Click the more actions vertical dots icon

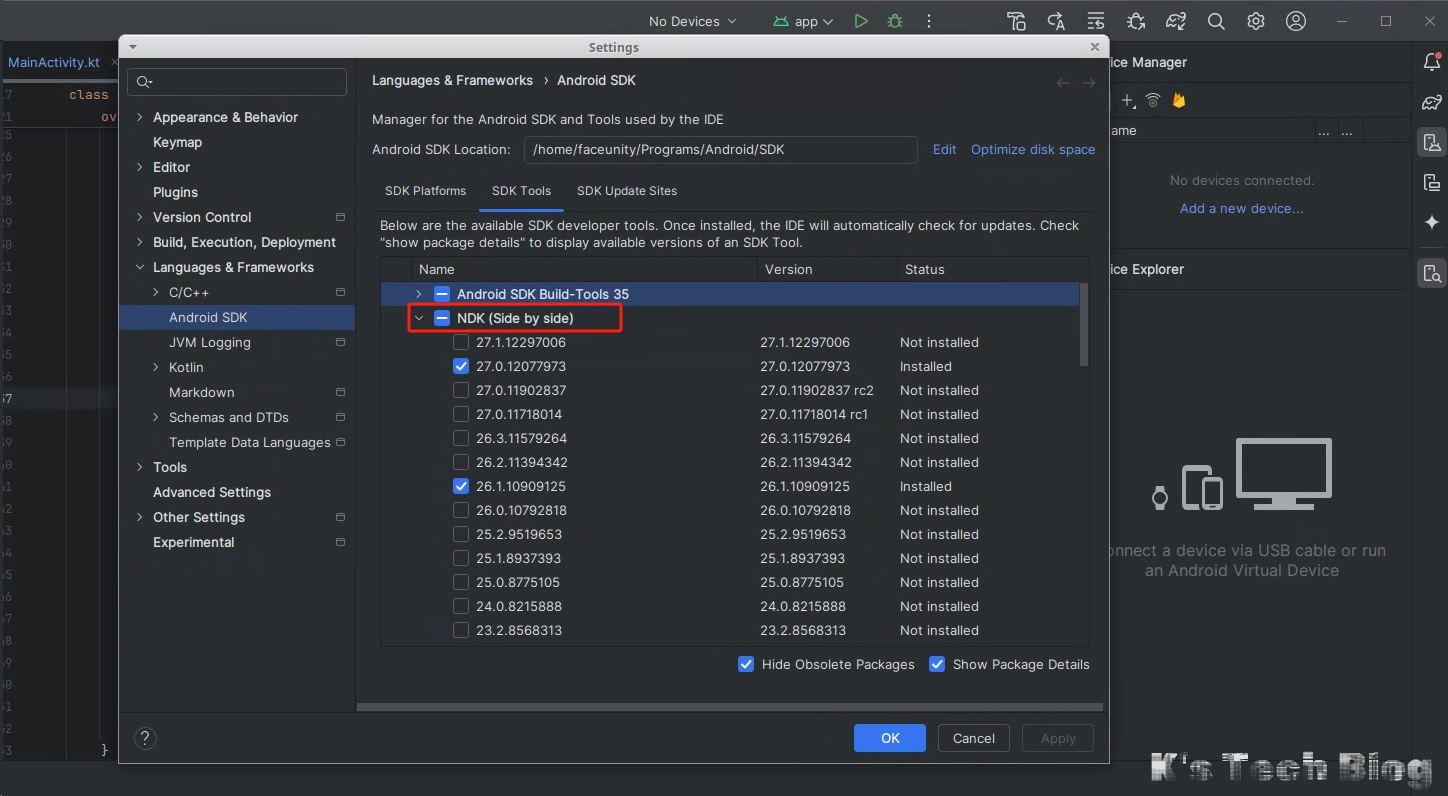pyautogui.click(x=929, y=21)
